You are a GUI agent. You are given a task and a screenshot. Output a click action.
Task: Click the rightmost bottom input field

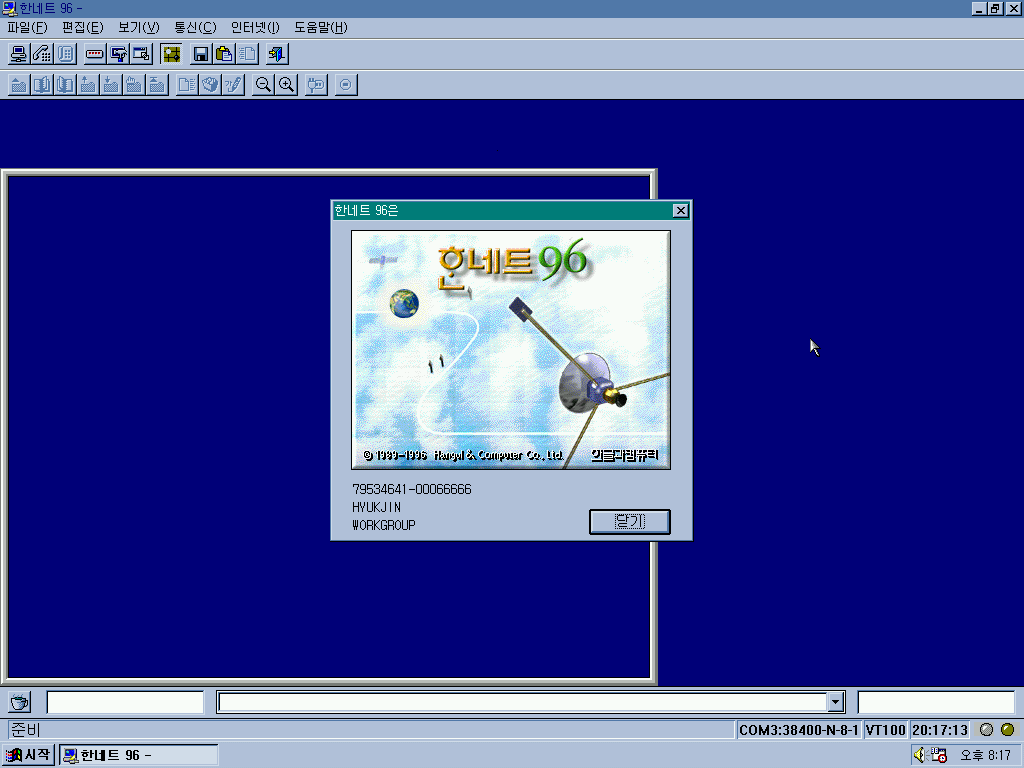(936, 702)
